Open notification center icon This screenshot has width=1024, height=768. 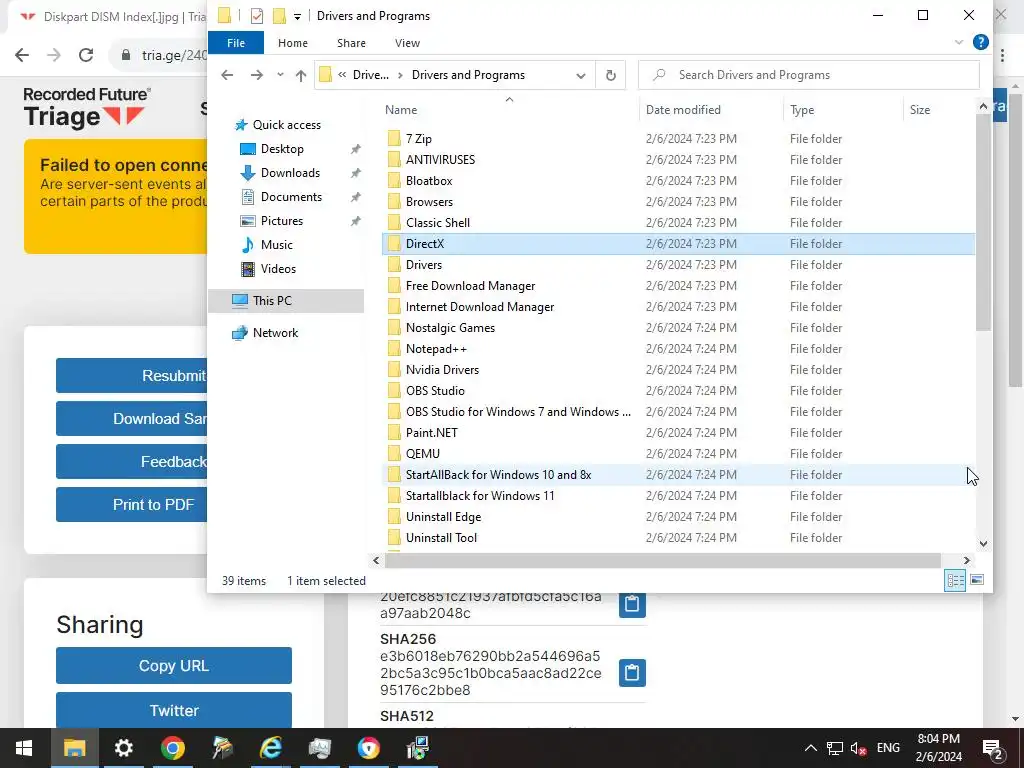point(993,748)
